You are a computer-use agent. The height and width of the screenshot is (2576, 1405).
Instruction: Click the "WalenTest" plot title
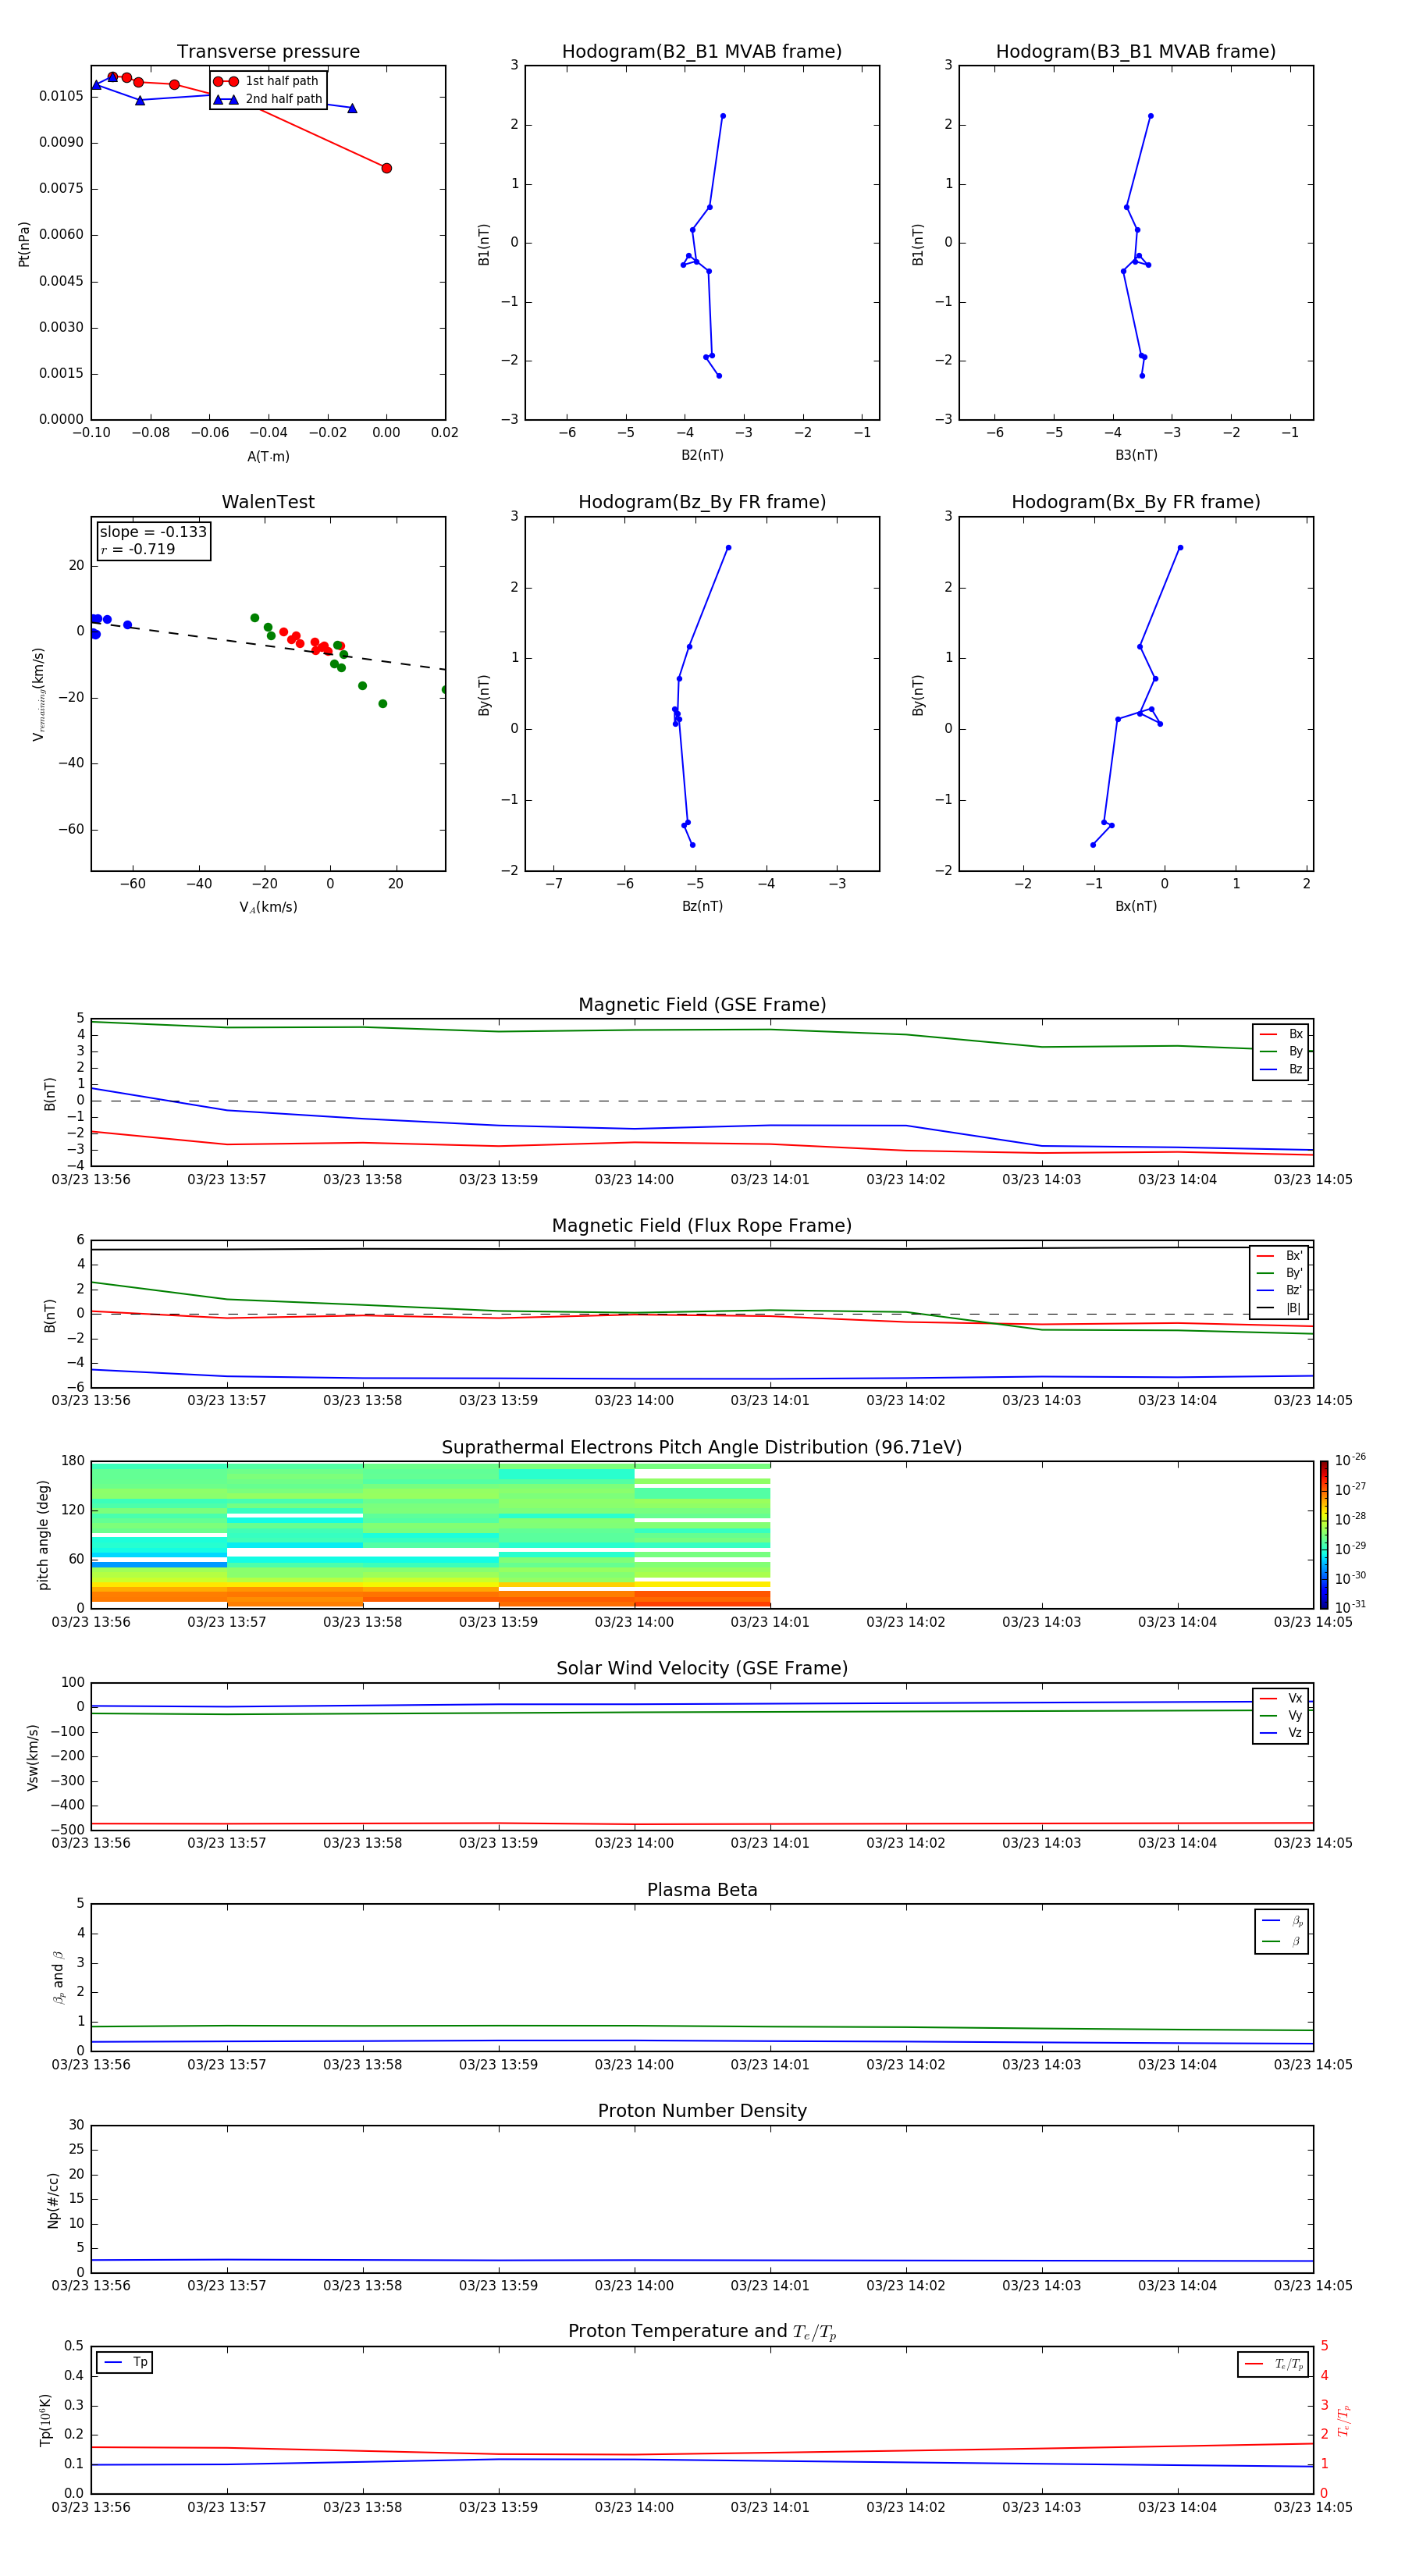tap(268, 502)
